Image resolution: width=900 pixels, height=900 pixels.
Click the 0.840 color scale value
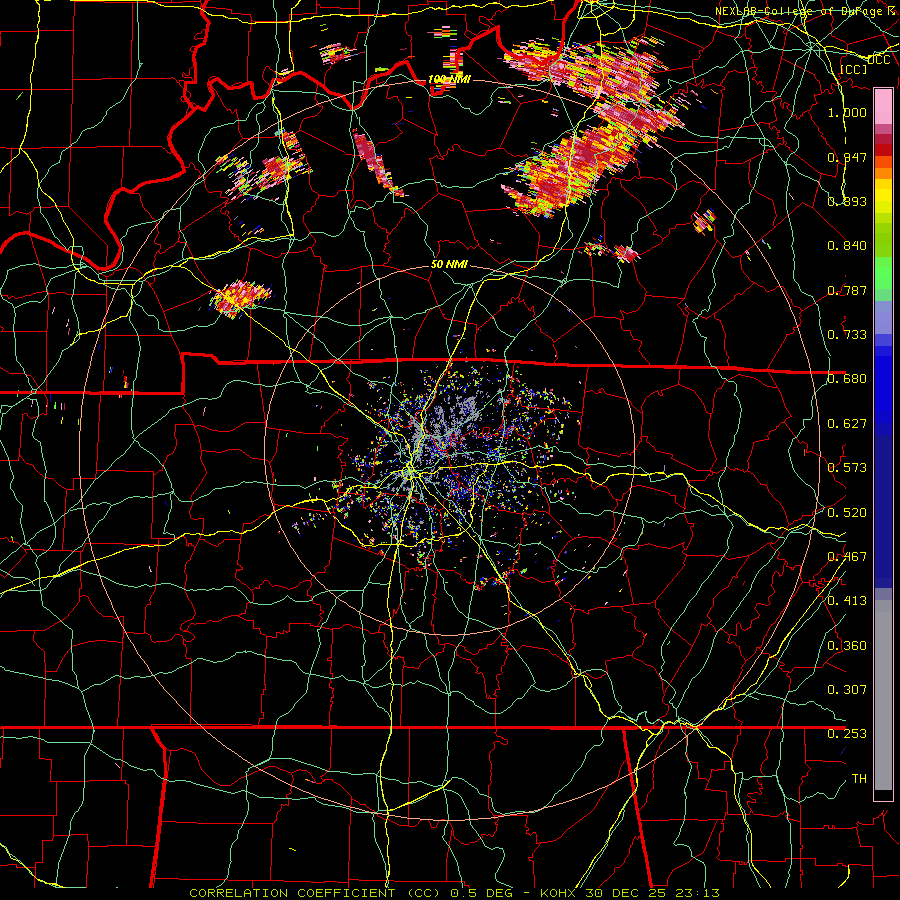pyautogui.click(x=847, y=246)
